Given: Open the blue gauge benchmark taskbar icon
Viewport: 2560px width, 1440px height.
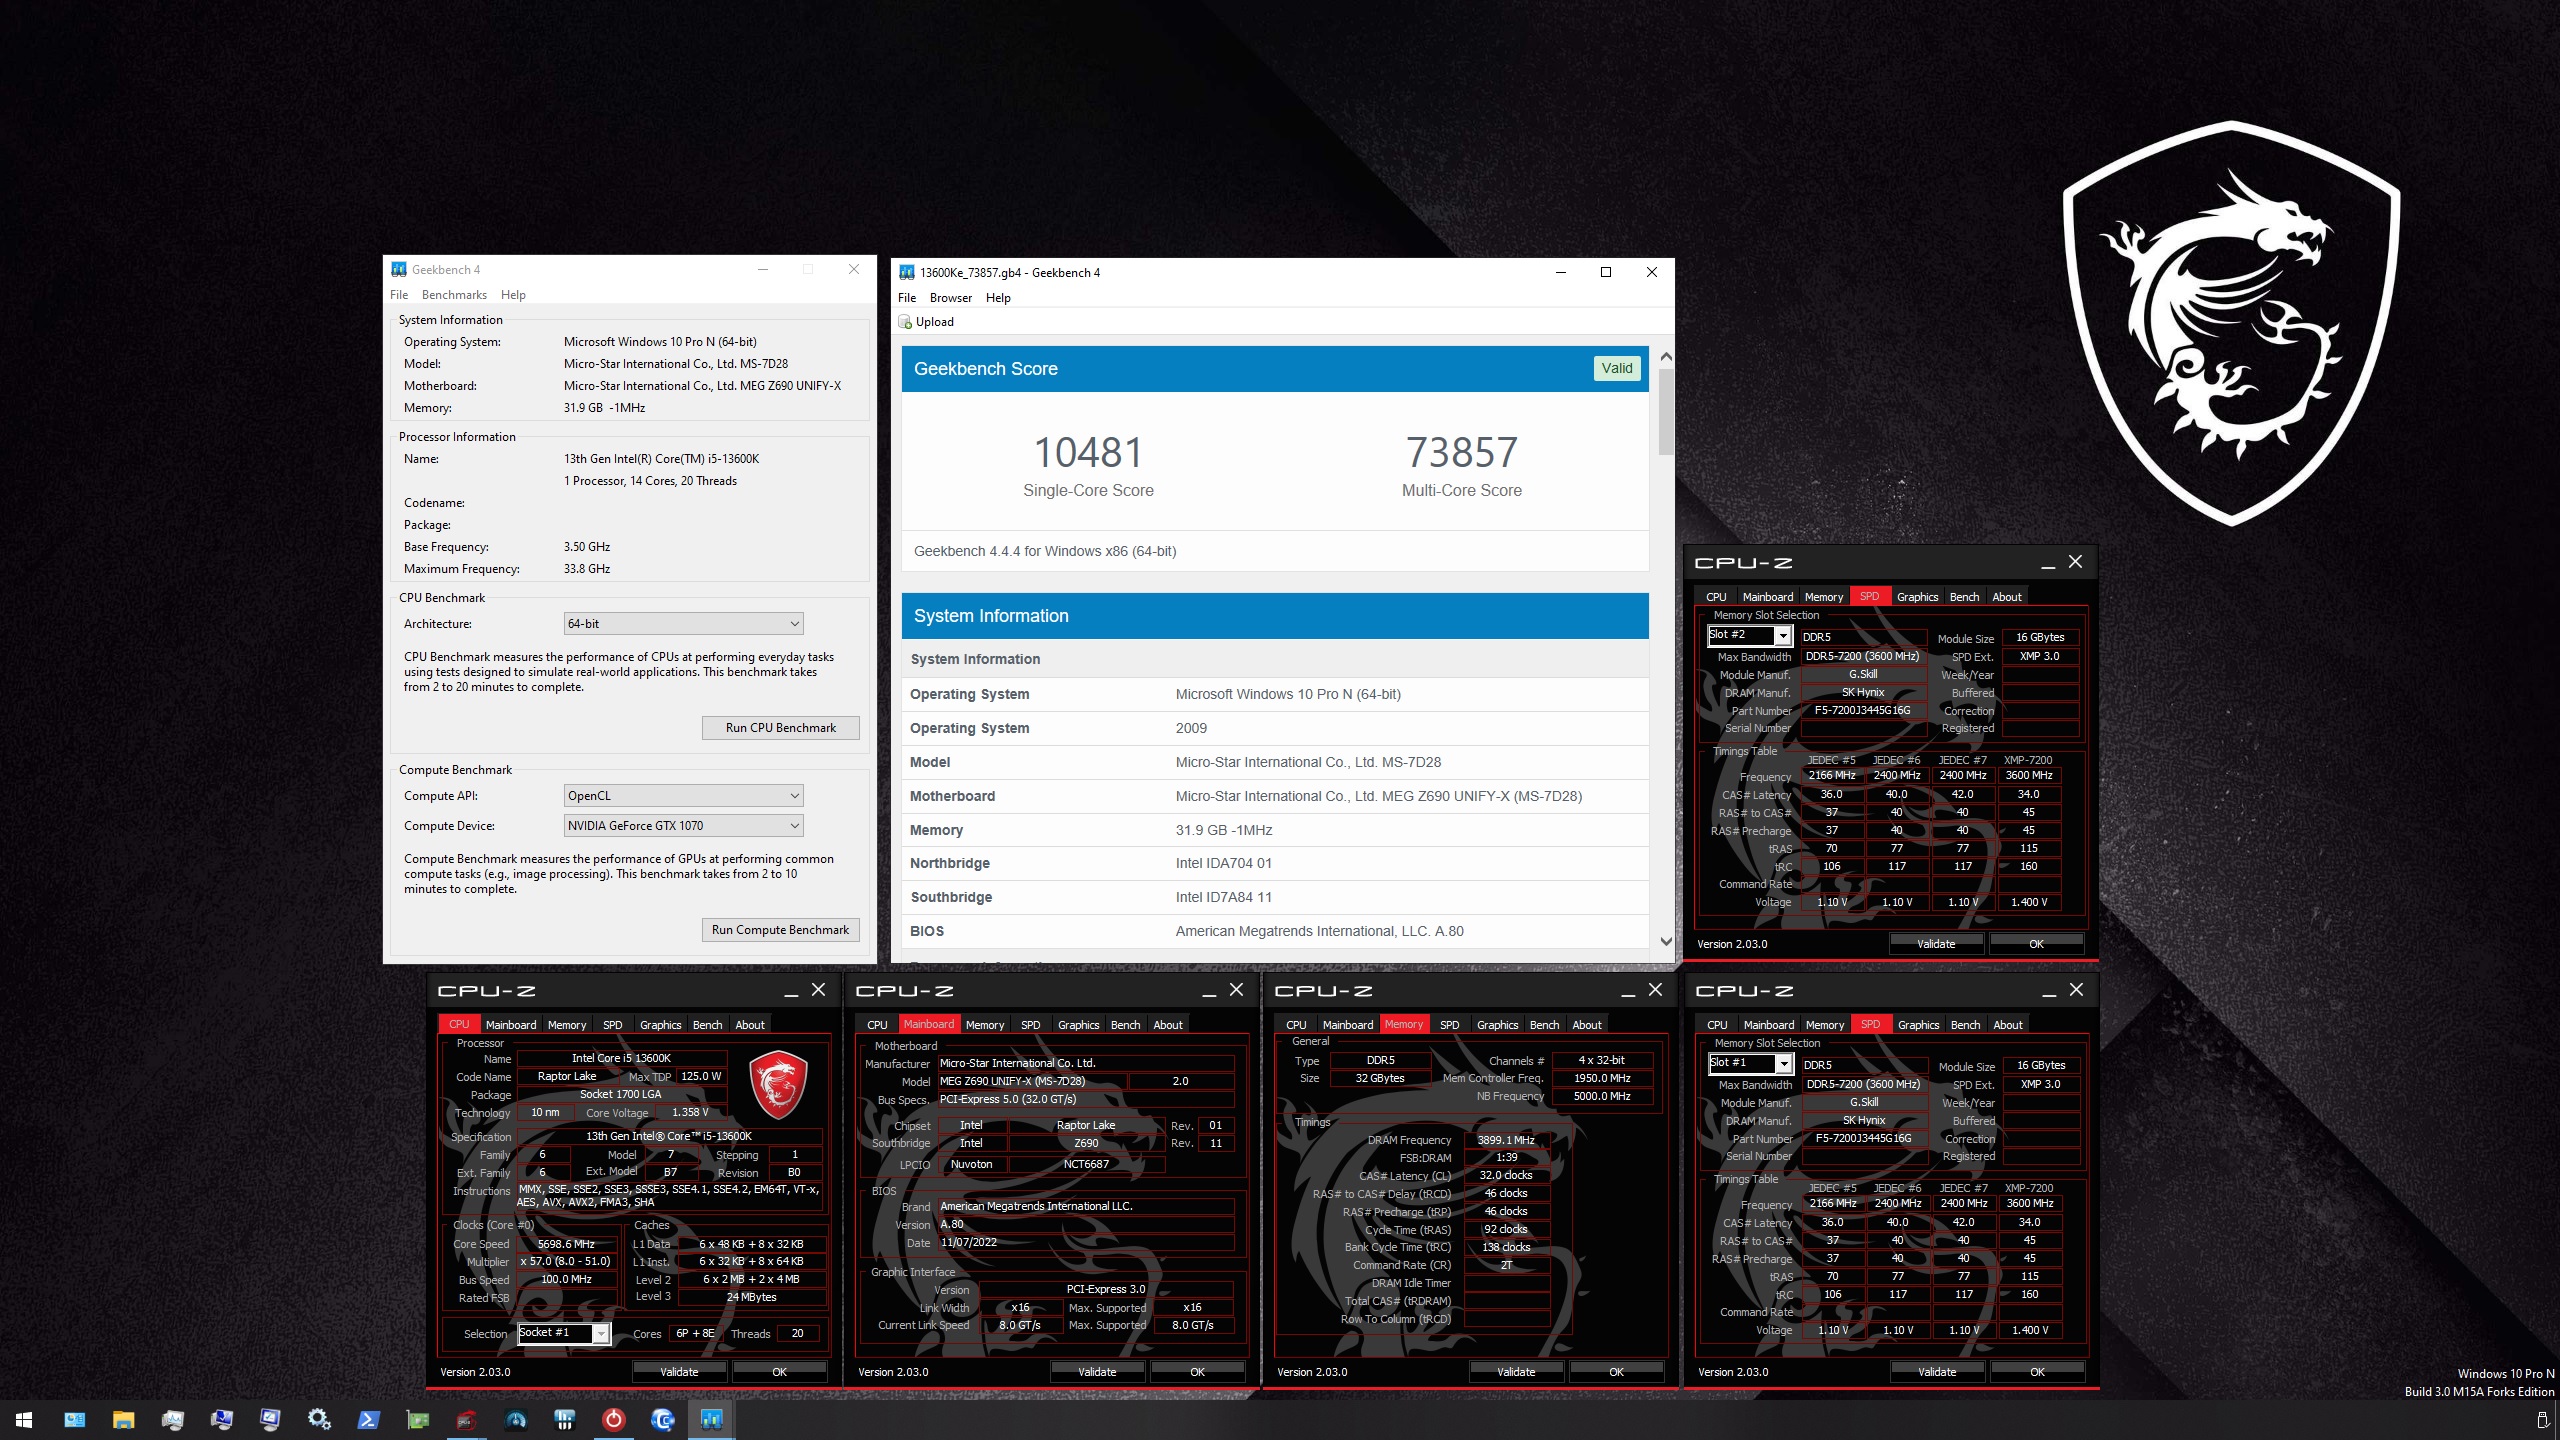Looking at the screenshot, I should pyautogui.click(x=516, y=1419).
